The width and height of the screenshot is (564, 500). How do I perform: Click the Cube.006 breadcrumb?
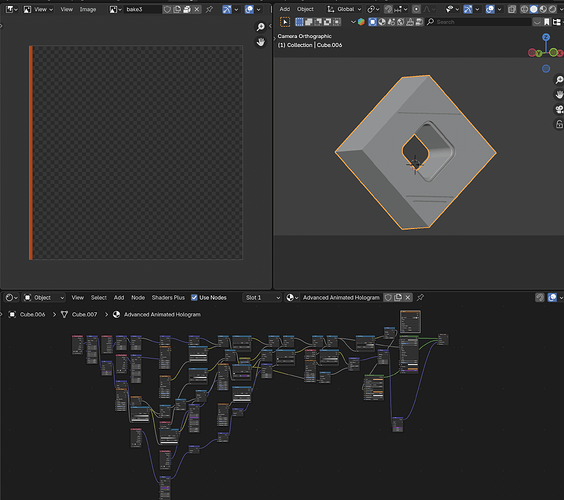pos(27,314)
